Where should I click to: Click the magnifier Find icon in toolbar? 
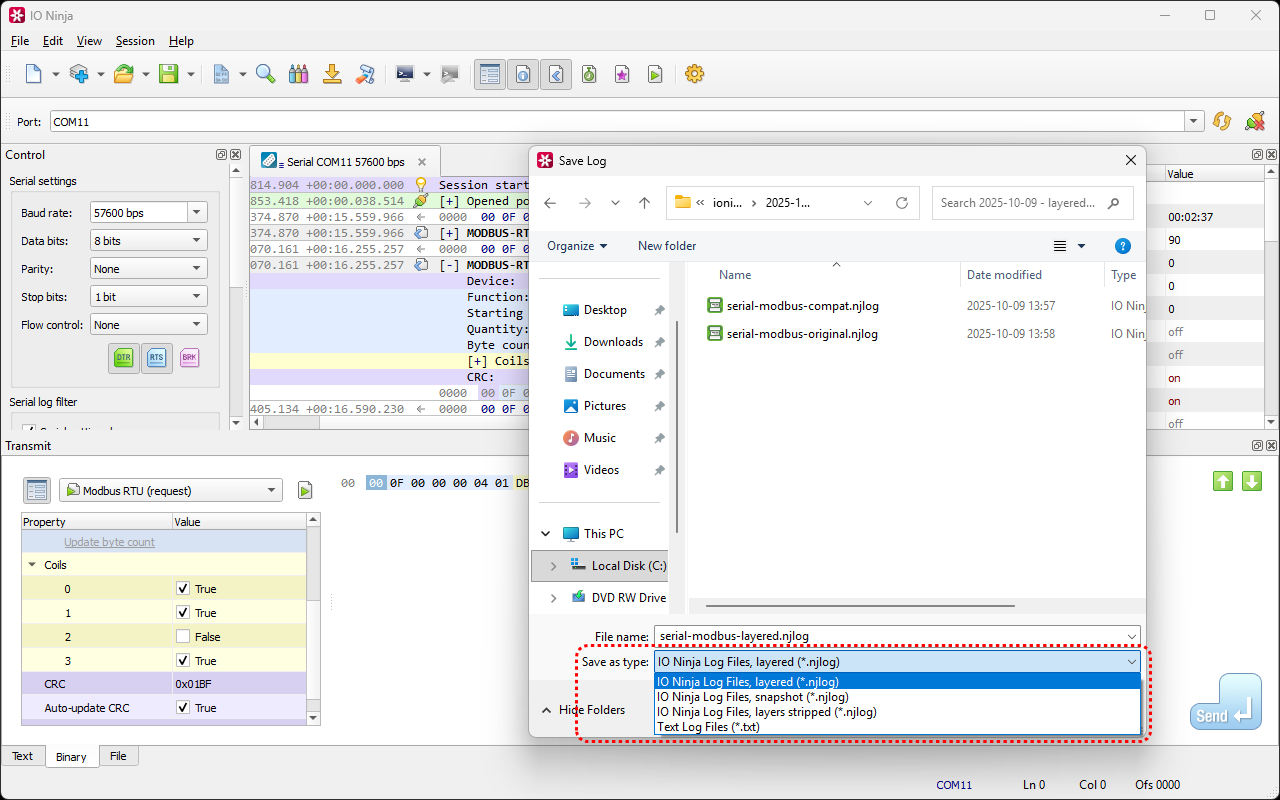[265, 74]
